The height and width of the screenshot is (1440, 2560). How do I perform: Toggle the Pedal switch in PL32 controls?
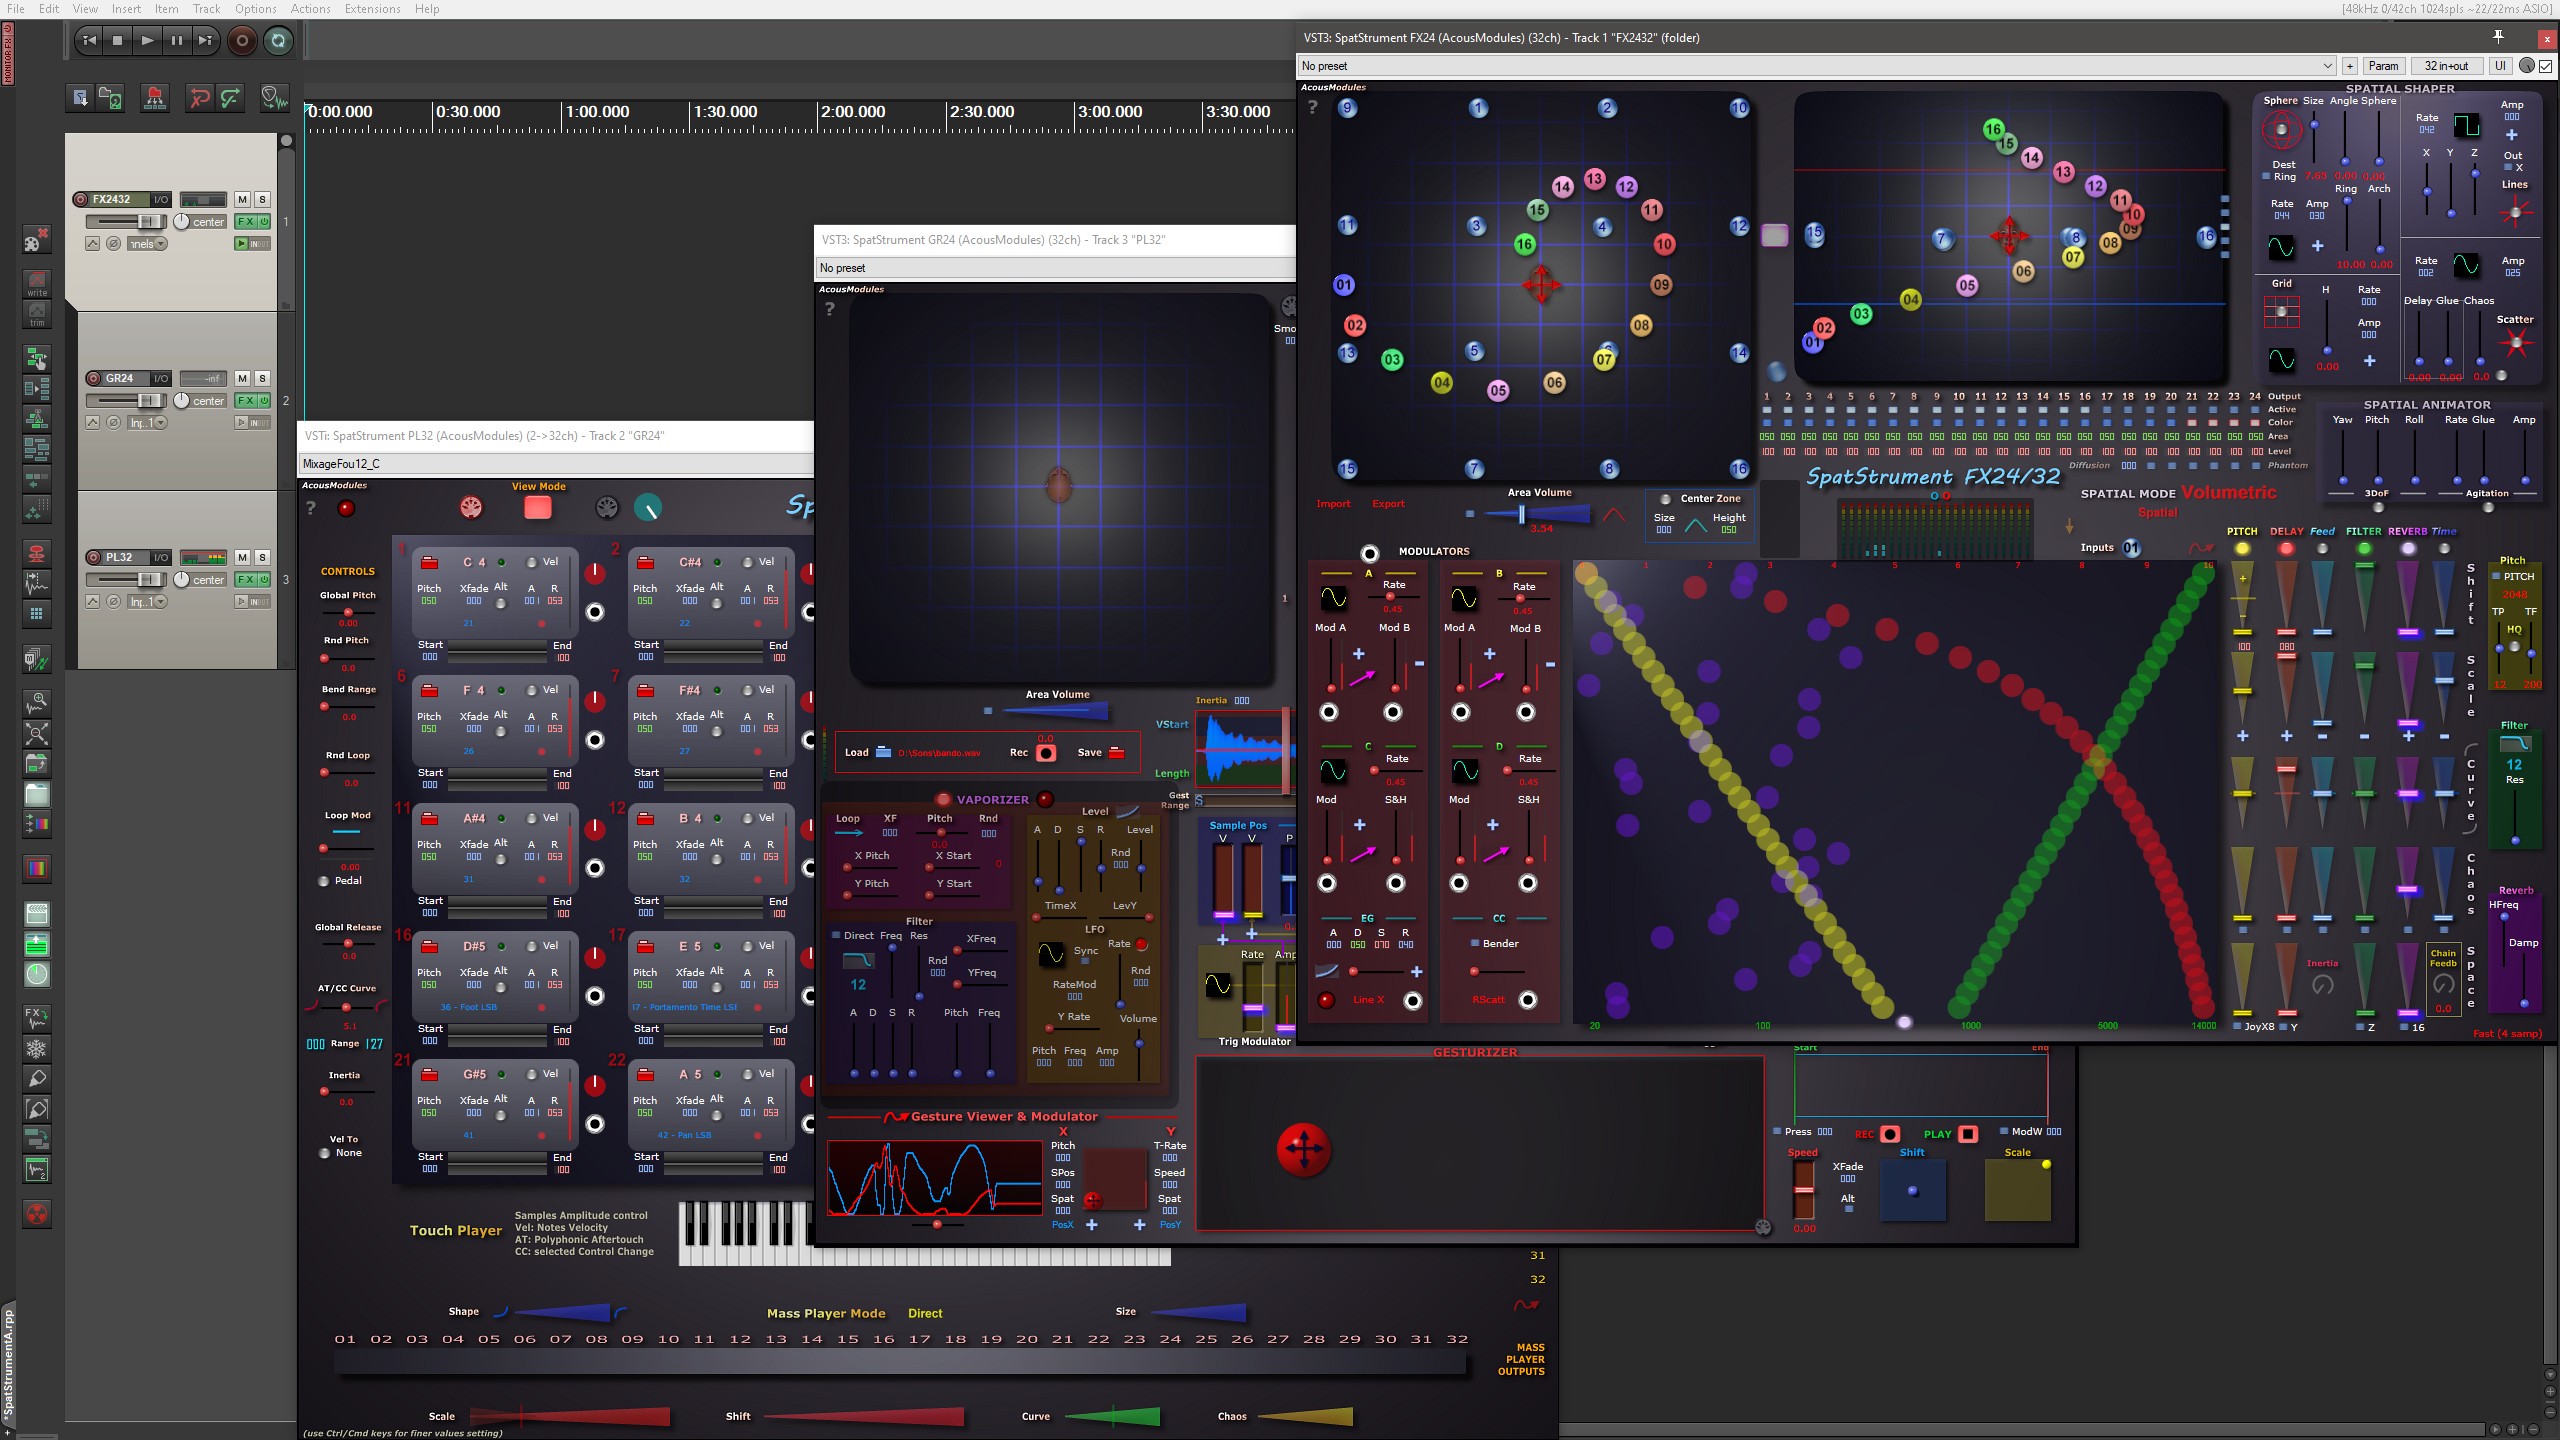(x=323, y=881)
